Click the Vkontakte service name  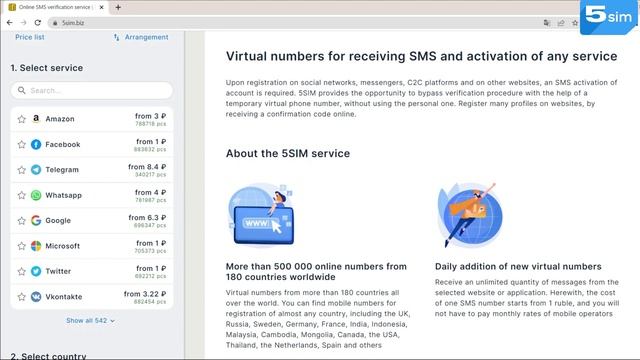(64, 297)
